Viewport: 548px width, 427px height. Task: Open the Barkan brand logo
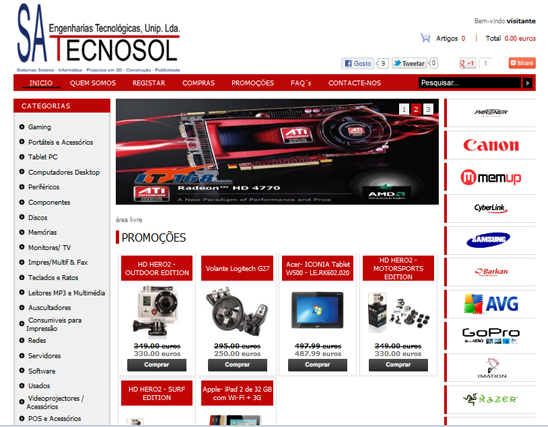coord(491,272)
